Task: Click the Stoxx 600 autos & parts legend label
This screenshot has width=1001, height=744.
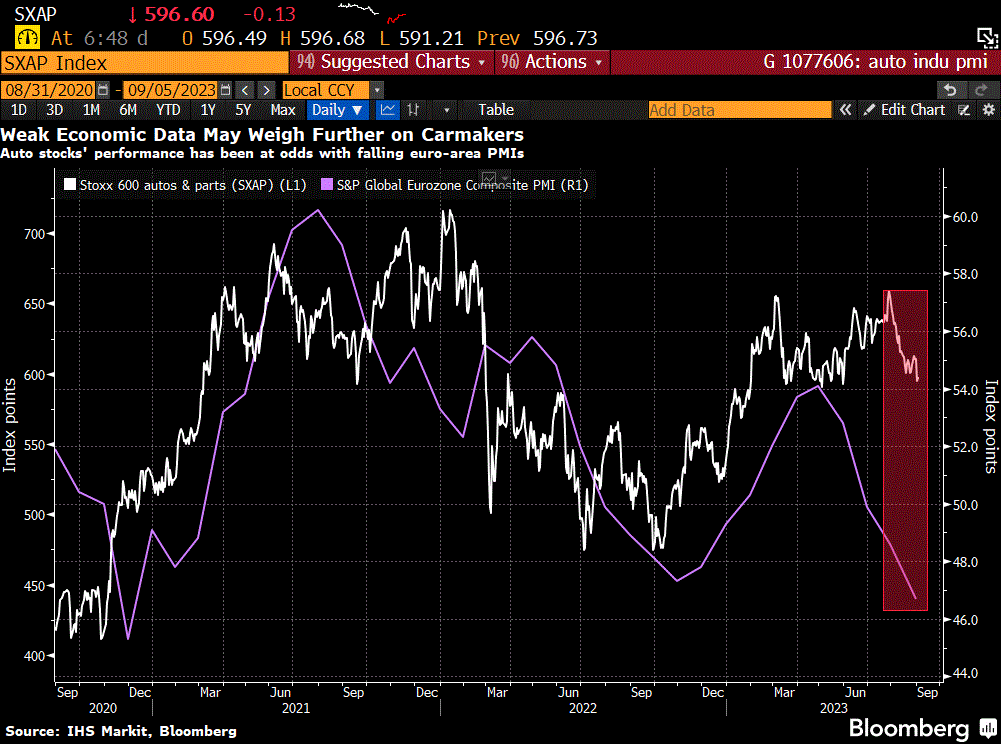Action: pyautogui.click(x=193, y=185)
